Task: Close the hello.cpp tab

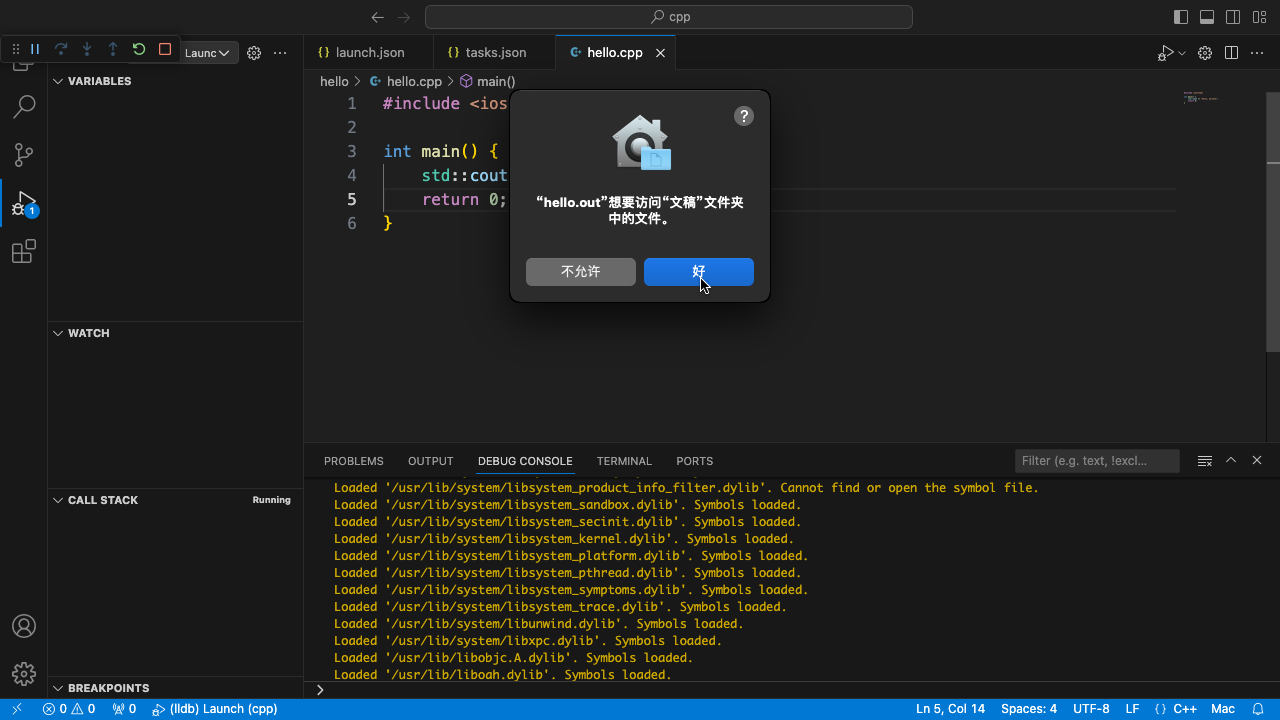Action: pos(660,53)
